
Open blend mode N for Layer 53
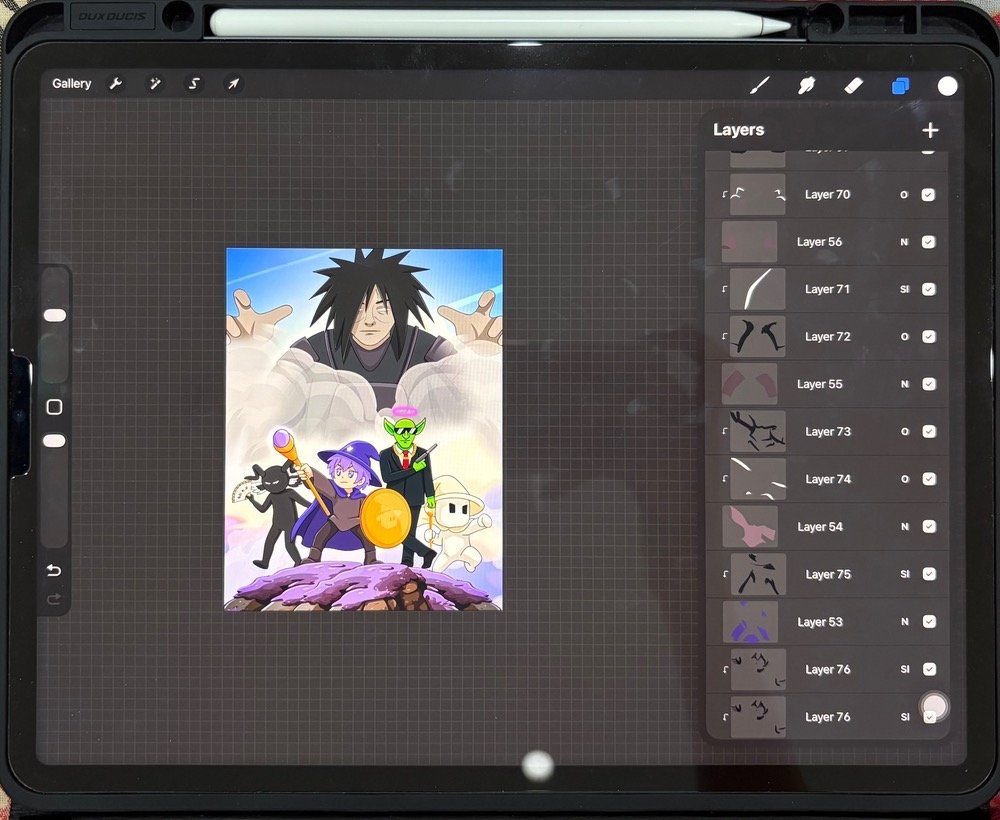click(905, 621)
